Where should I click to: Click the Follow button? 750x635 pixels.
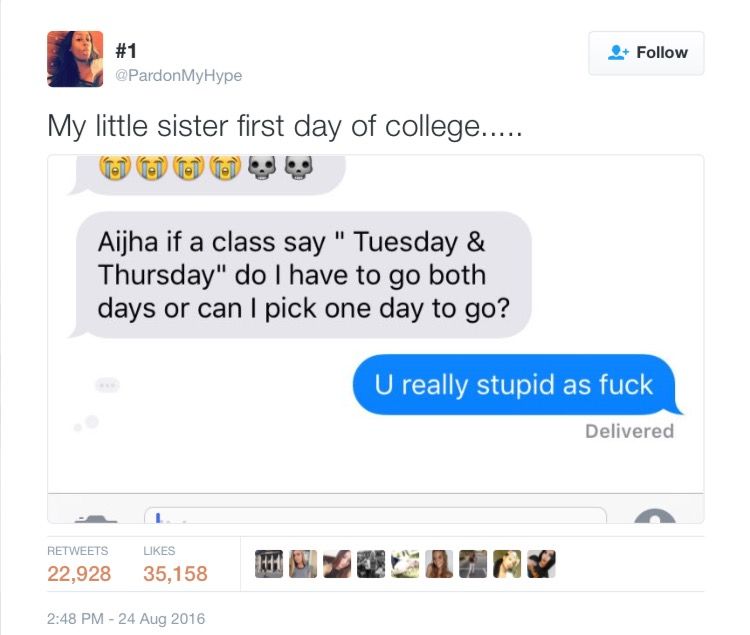click(x=646, y=53)
